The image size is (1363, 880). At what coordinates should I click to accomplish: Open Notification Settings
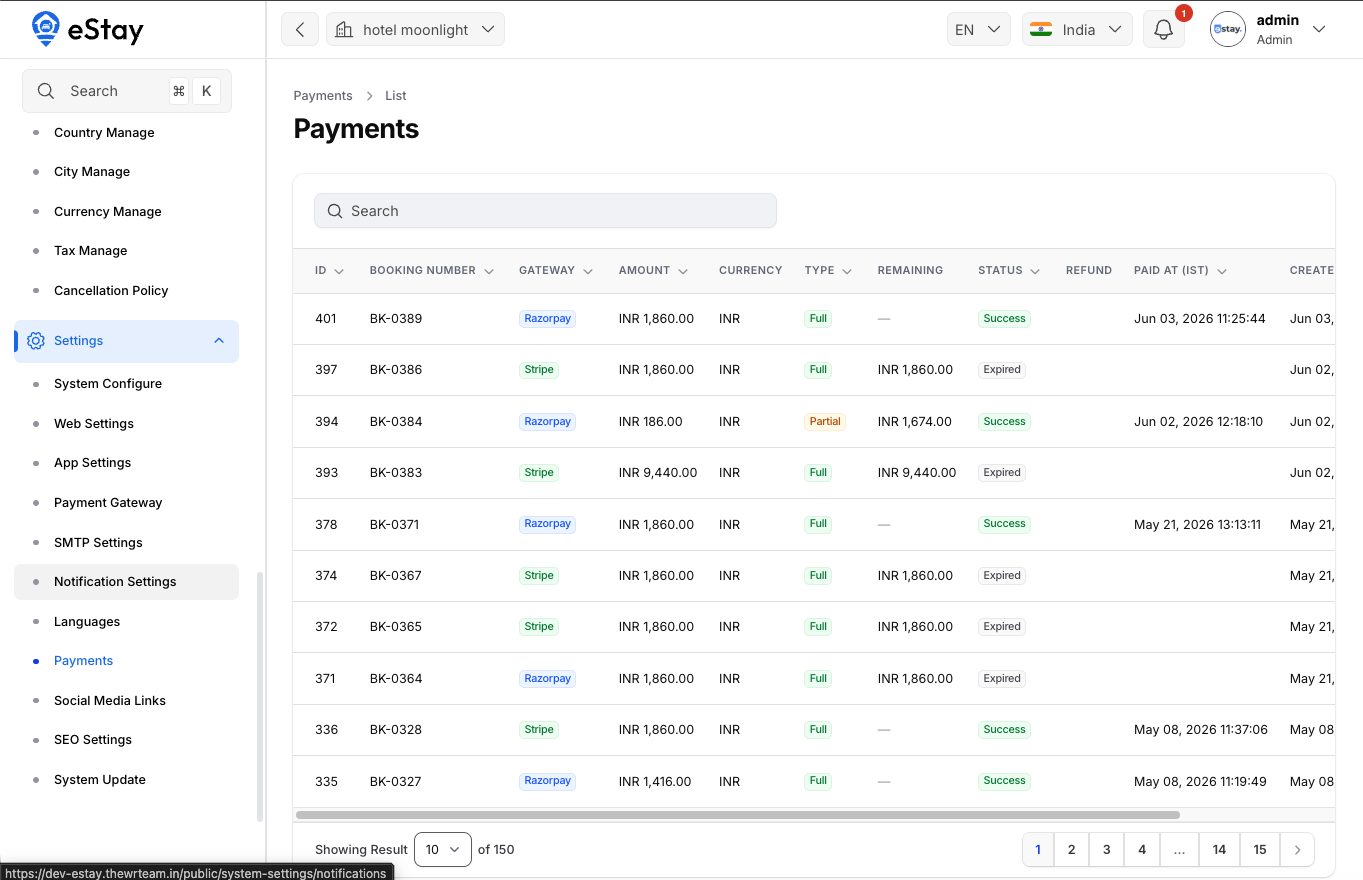pos(126,582)
